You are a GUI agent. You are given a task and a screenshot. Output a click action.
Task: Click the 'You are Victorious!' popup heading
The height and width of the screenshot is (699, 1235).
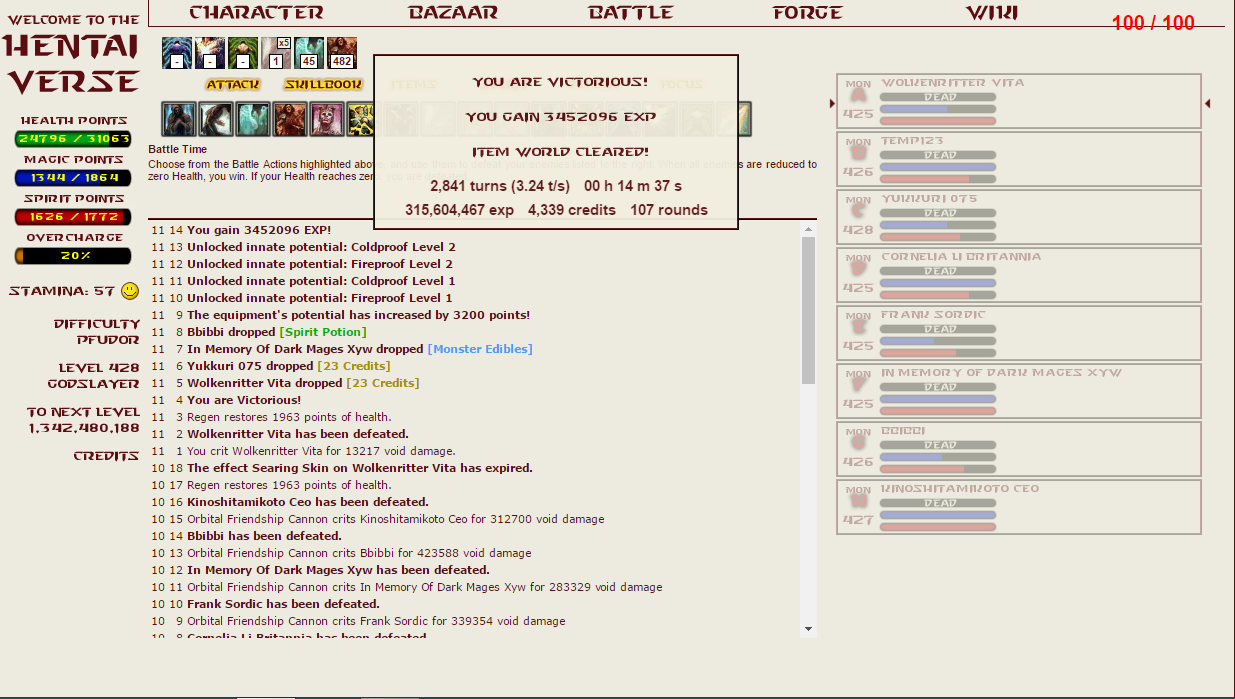point(560,82)
